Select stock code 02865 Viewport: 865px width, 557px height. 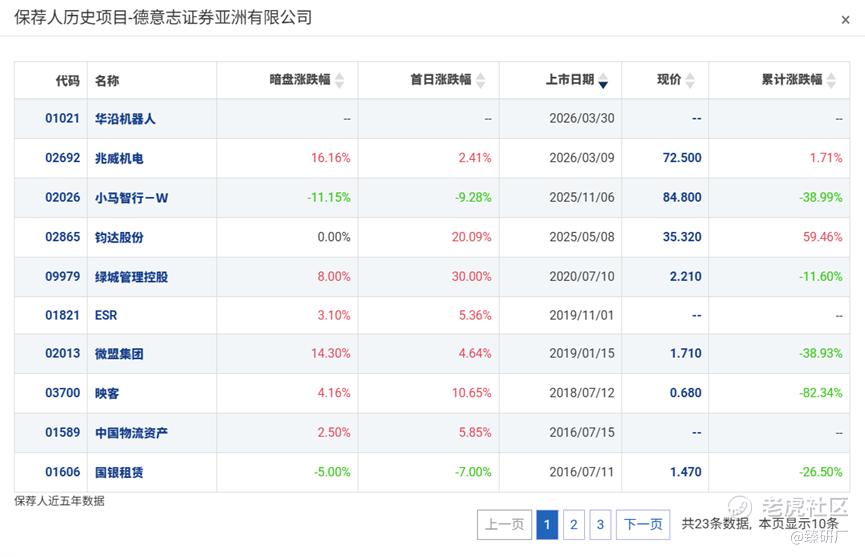pos(62,237)
